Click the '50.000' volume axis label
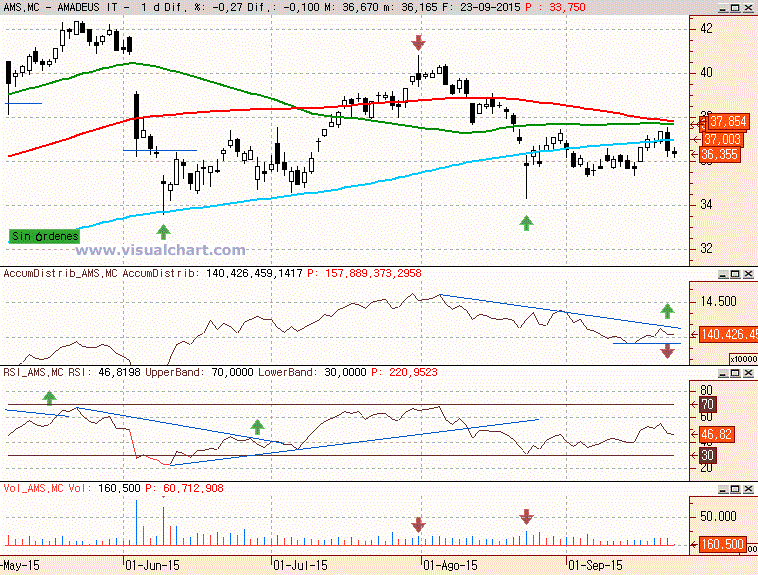 718,516
